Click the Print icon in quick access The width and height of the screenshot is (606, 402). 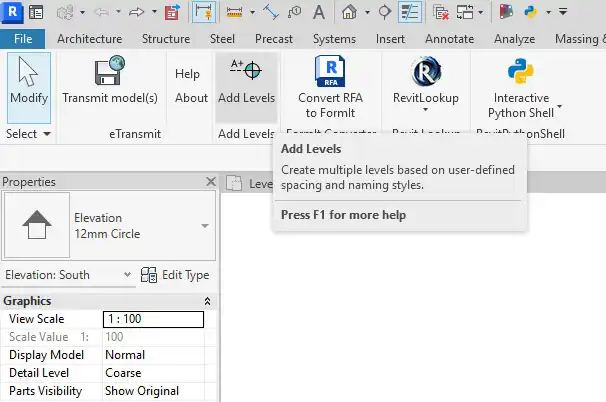click(x=172, y=12)
